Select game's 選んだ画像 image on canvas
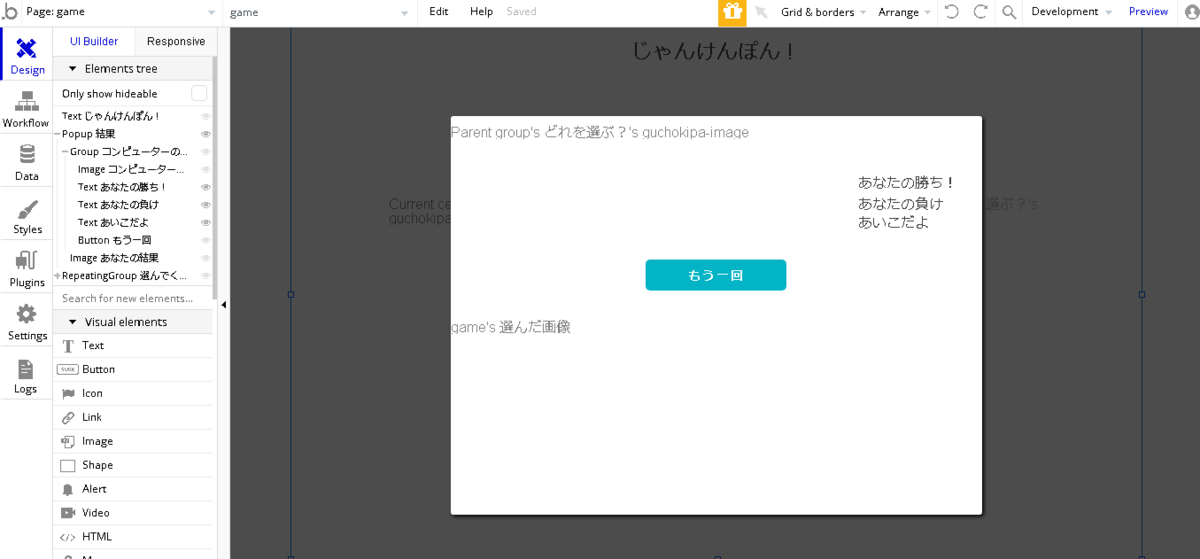Screen dimensions: 1200x559 pyautogui.click(x=511, y=327)
